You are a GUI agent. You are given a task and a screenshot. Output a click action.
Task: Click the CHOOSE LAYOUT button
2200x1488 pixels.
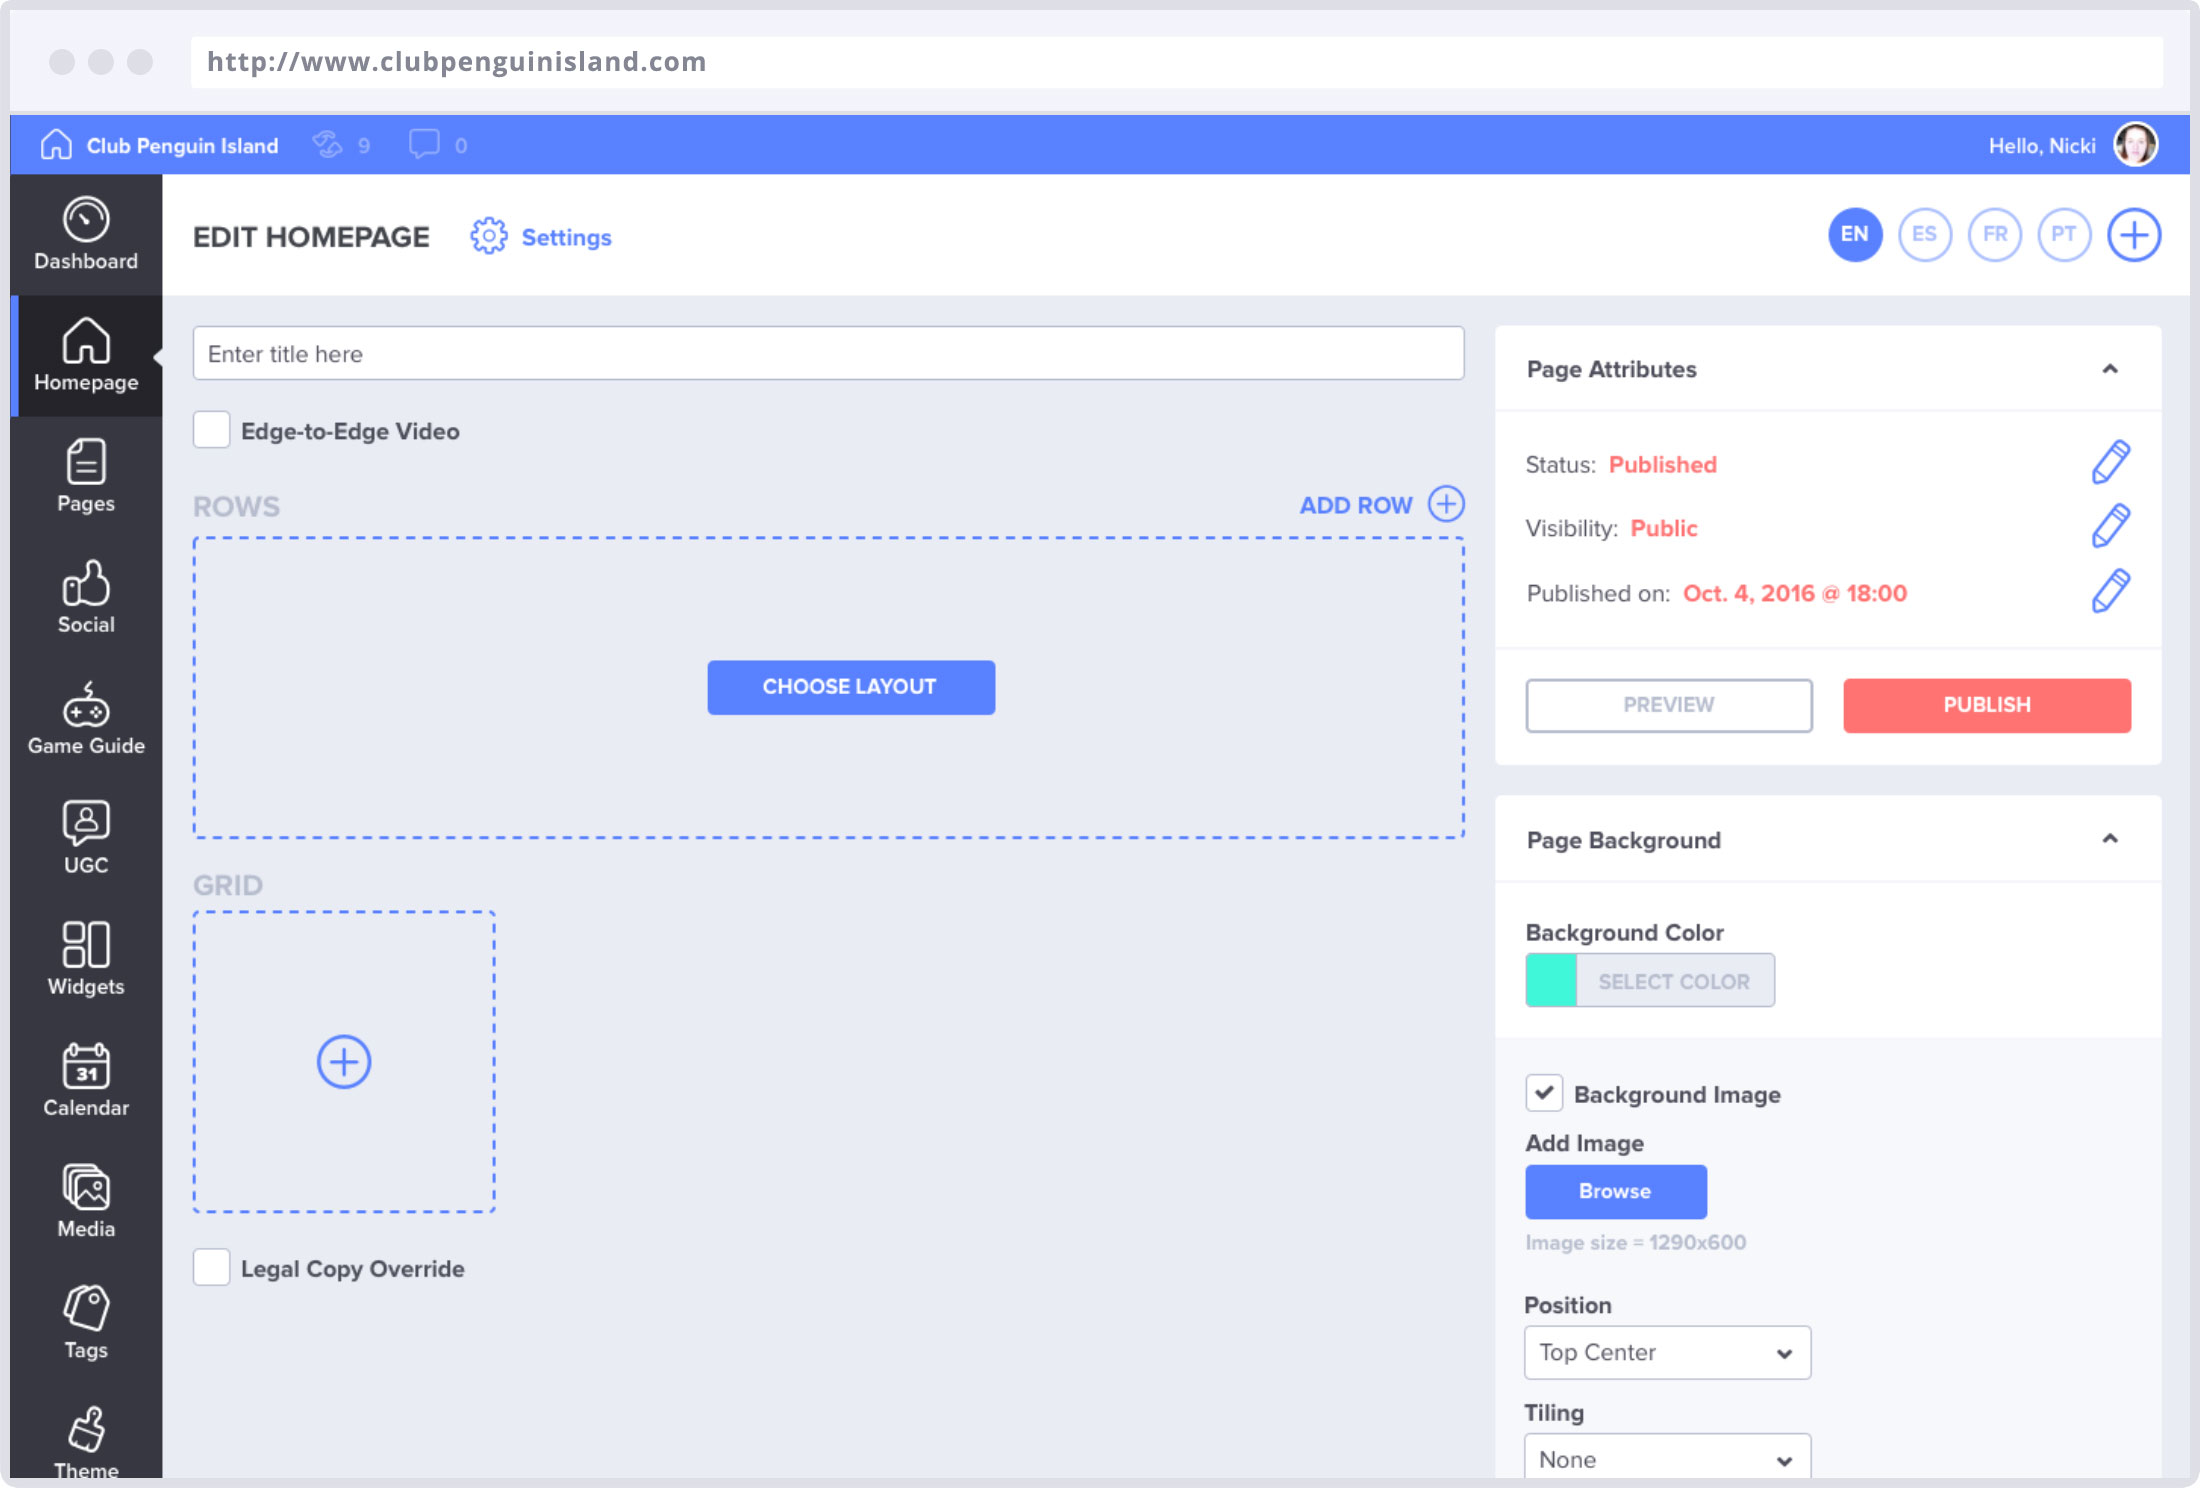pos(851,687)
